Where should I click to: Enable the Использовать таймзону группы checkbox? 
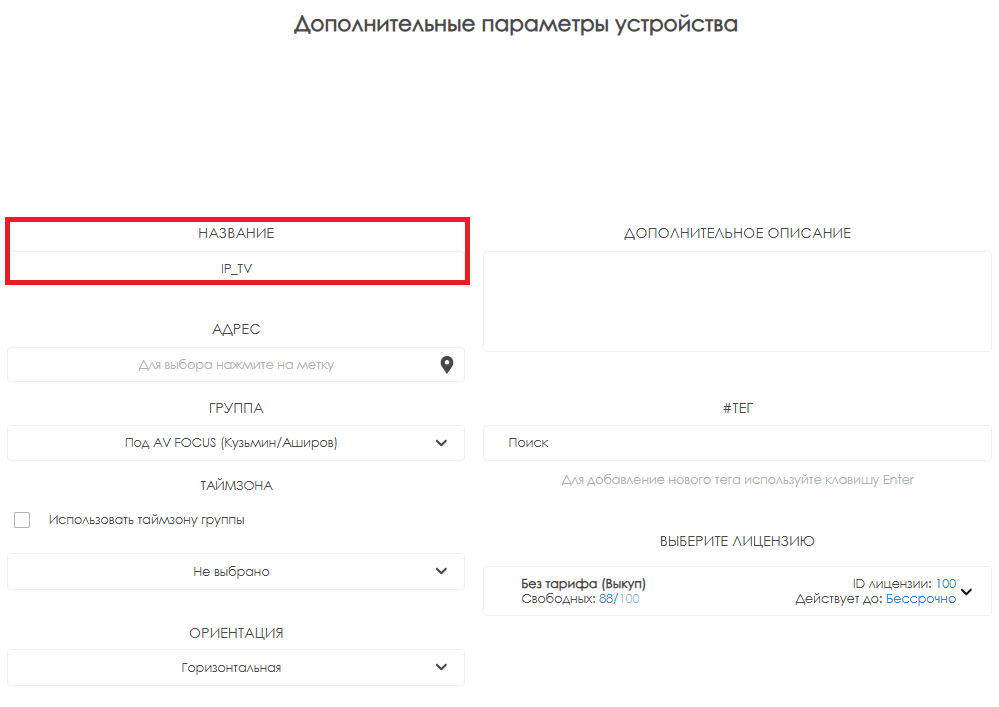tap(22, 520)
